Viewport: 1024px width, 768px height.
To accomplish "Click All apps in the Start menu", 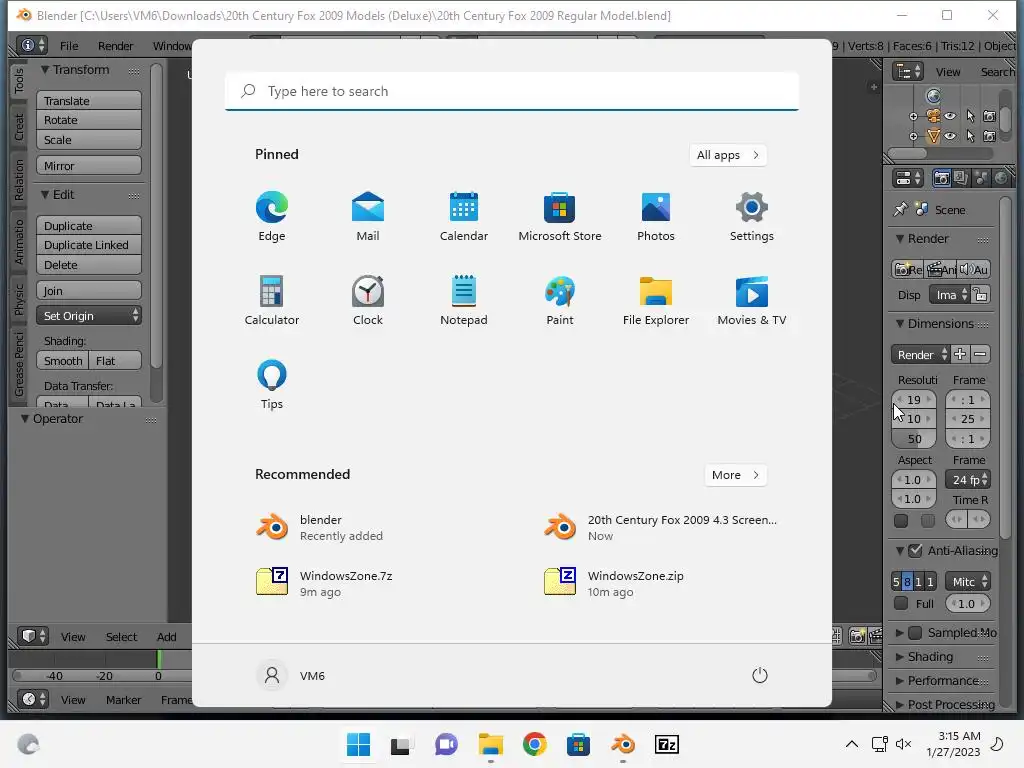I will [728, 155].
